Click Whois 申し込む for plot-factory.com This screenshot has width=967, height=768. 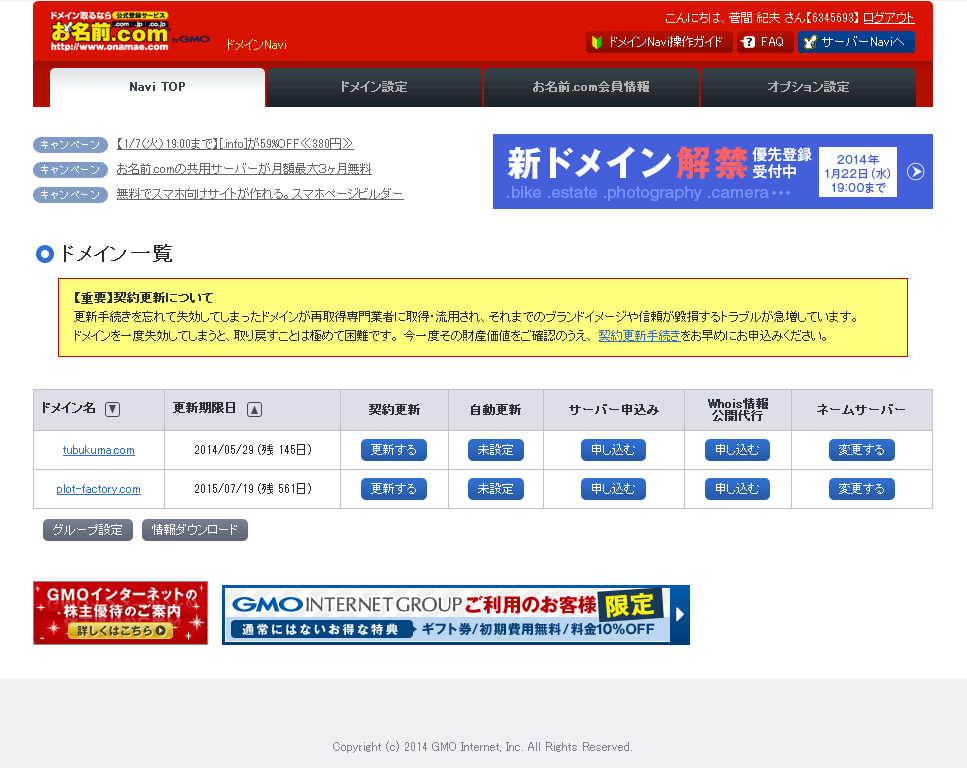pos(737,489)
